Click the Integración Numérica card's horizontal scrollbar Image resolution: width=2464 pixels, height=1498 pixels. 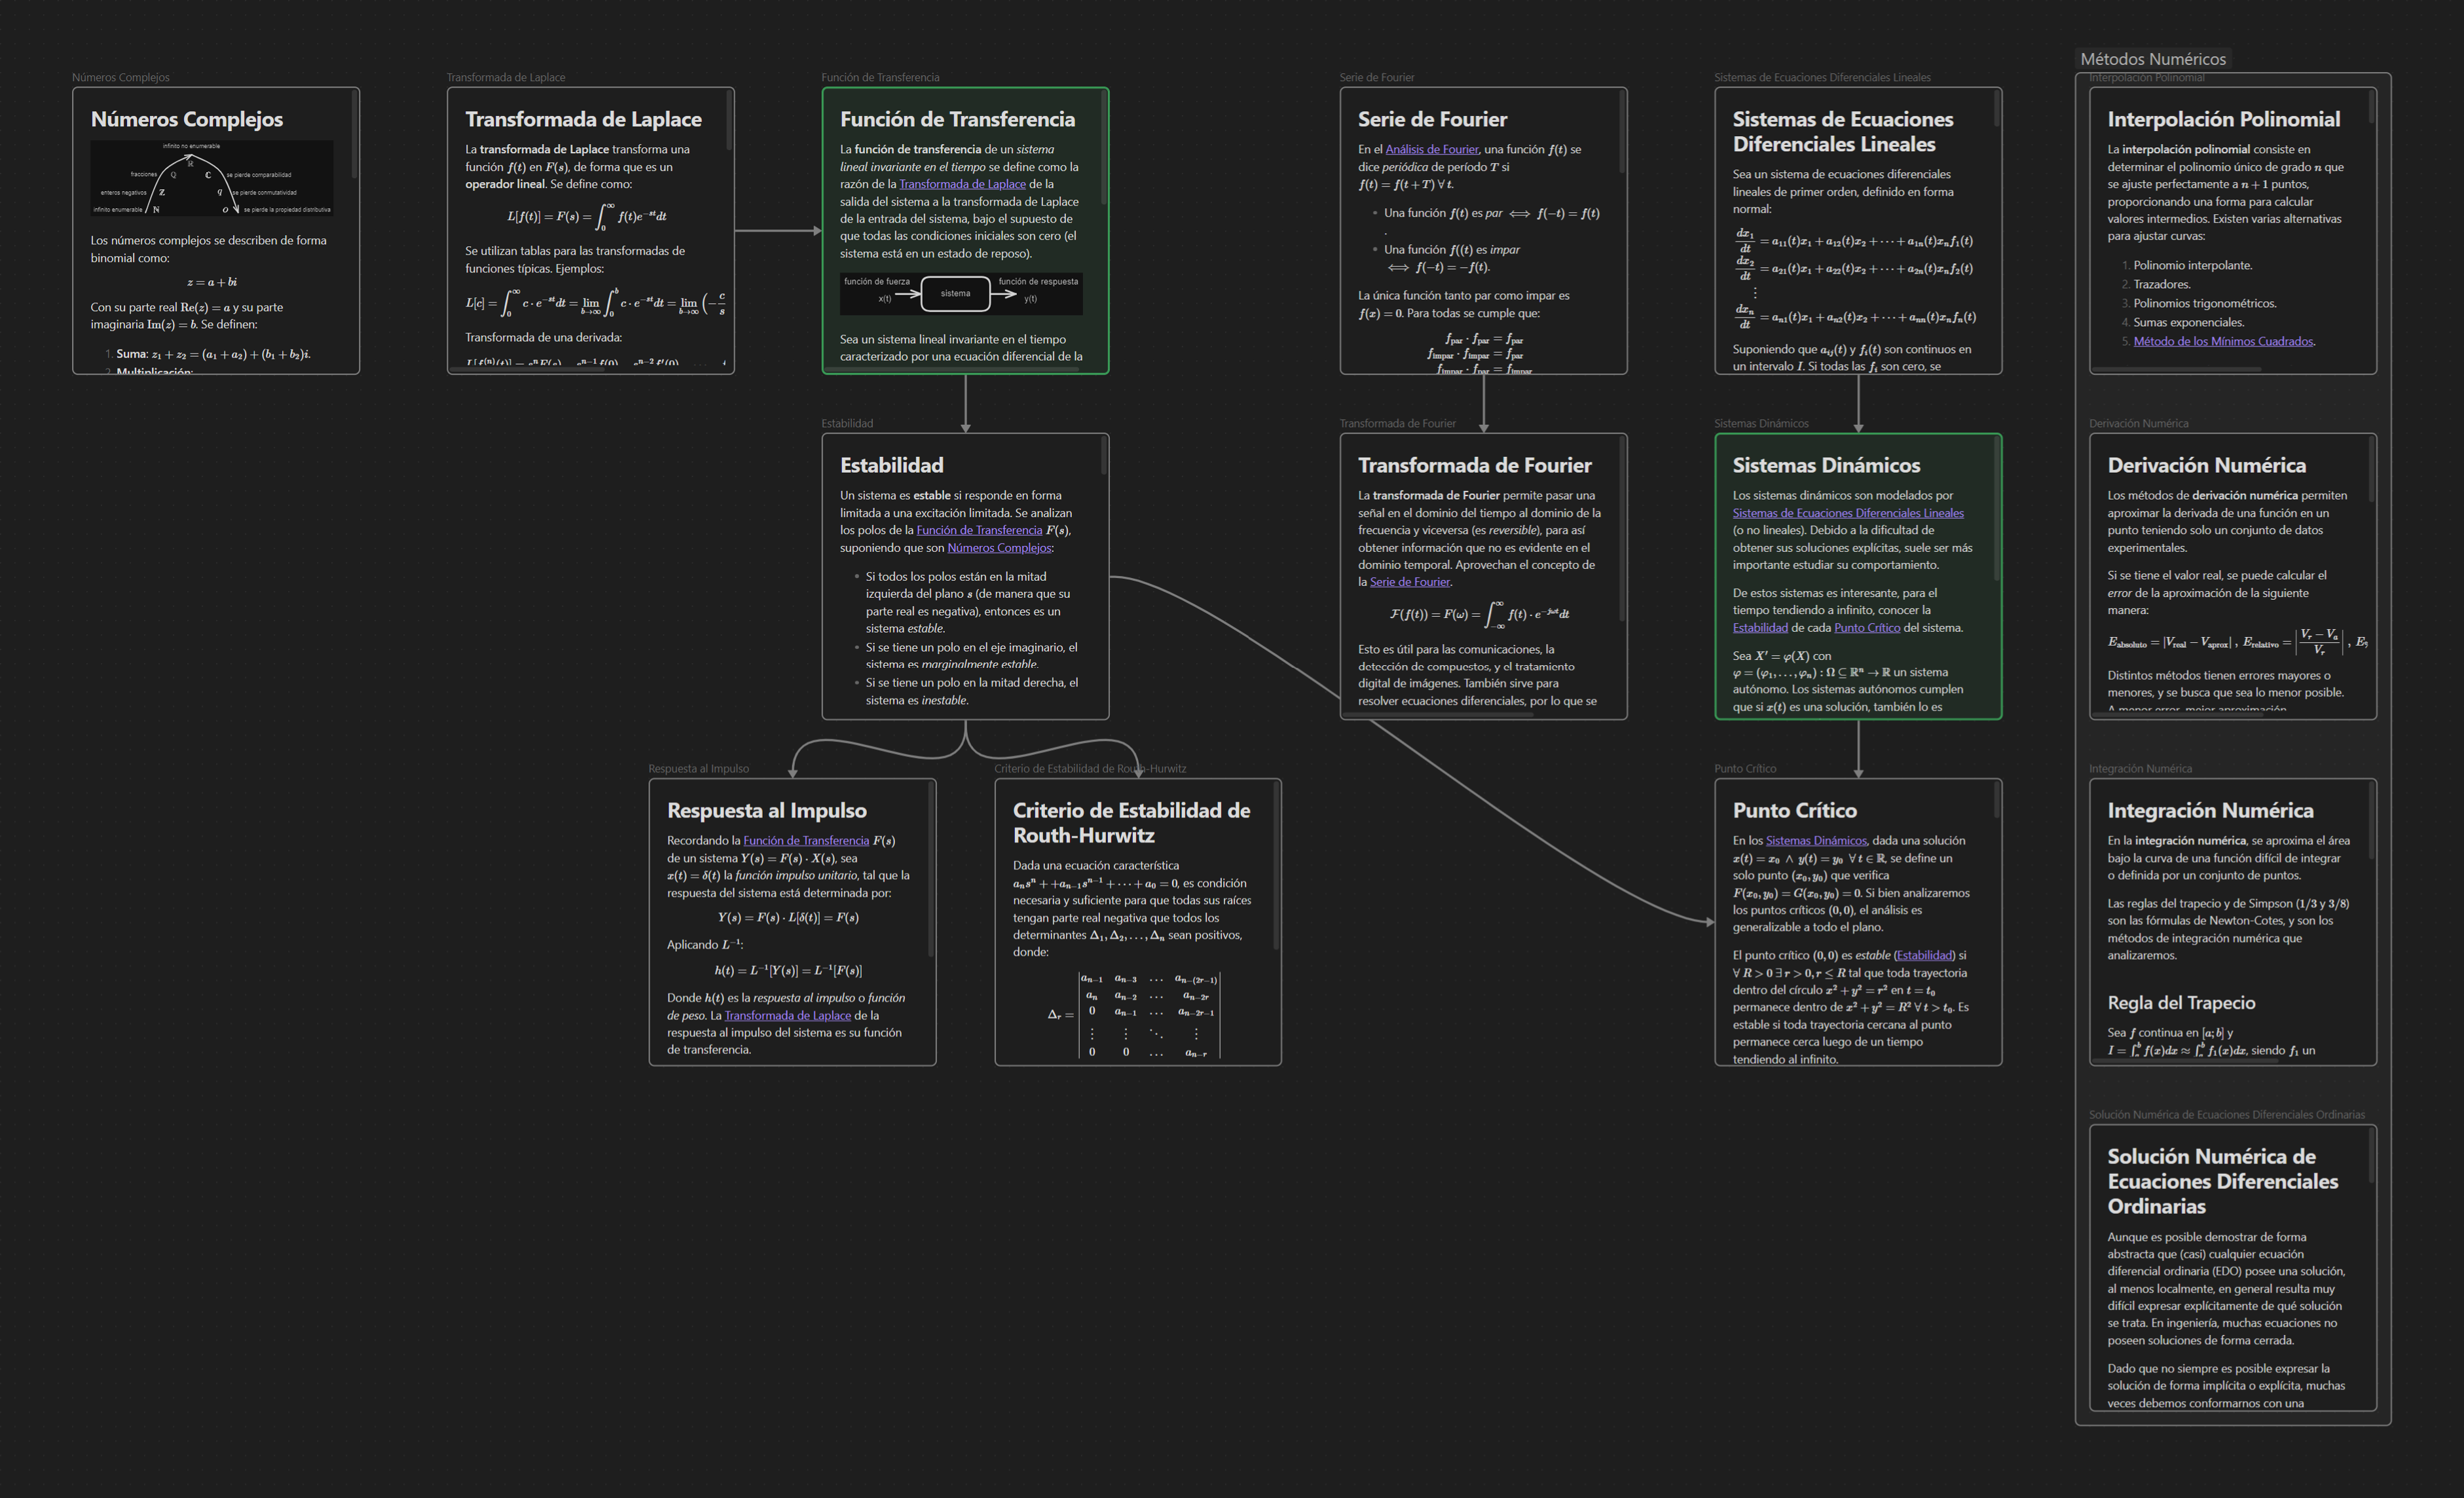pos(2185,1061)
